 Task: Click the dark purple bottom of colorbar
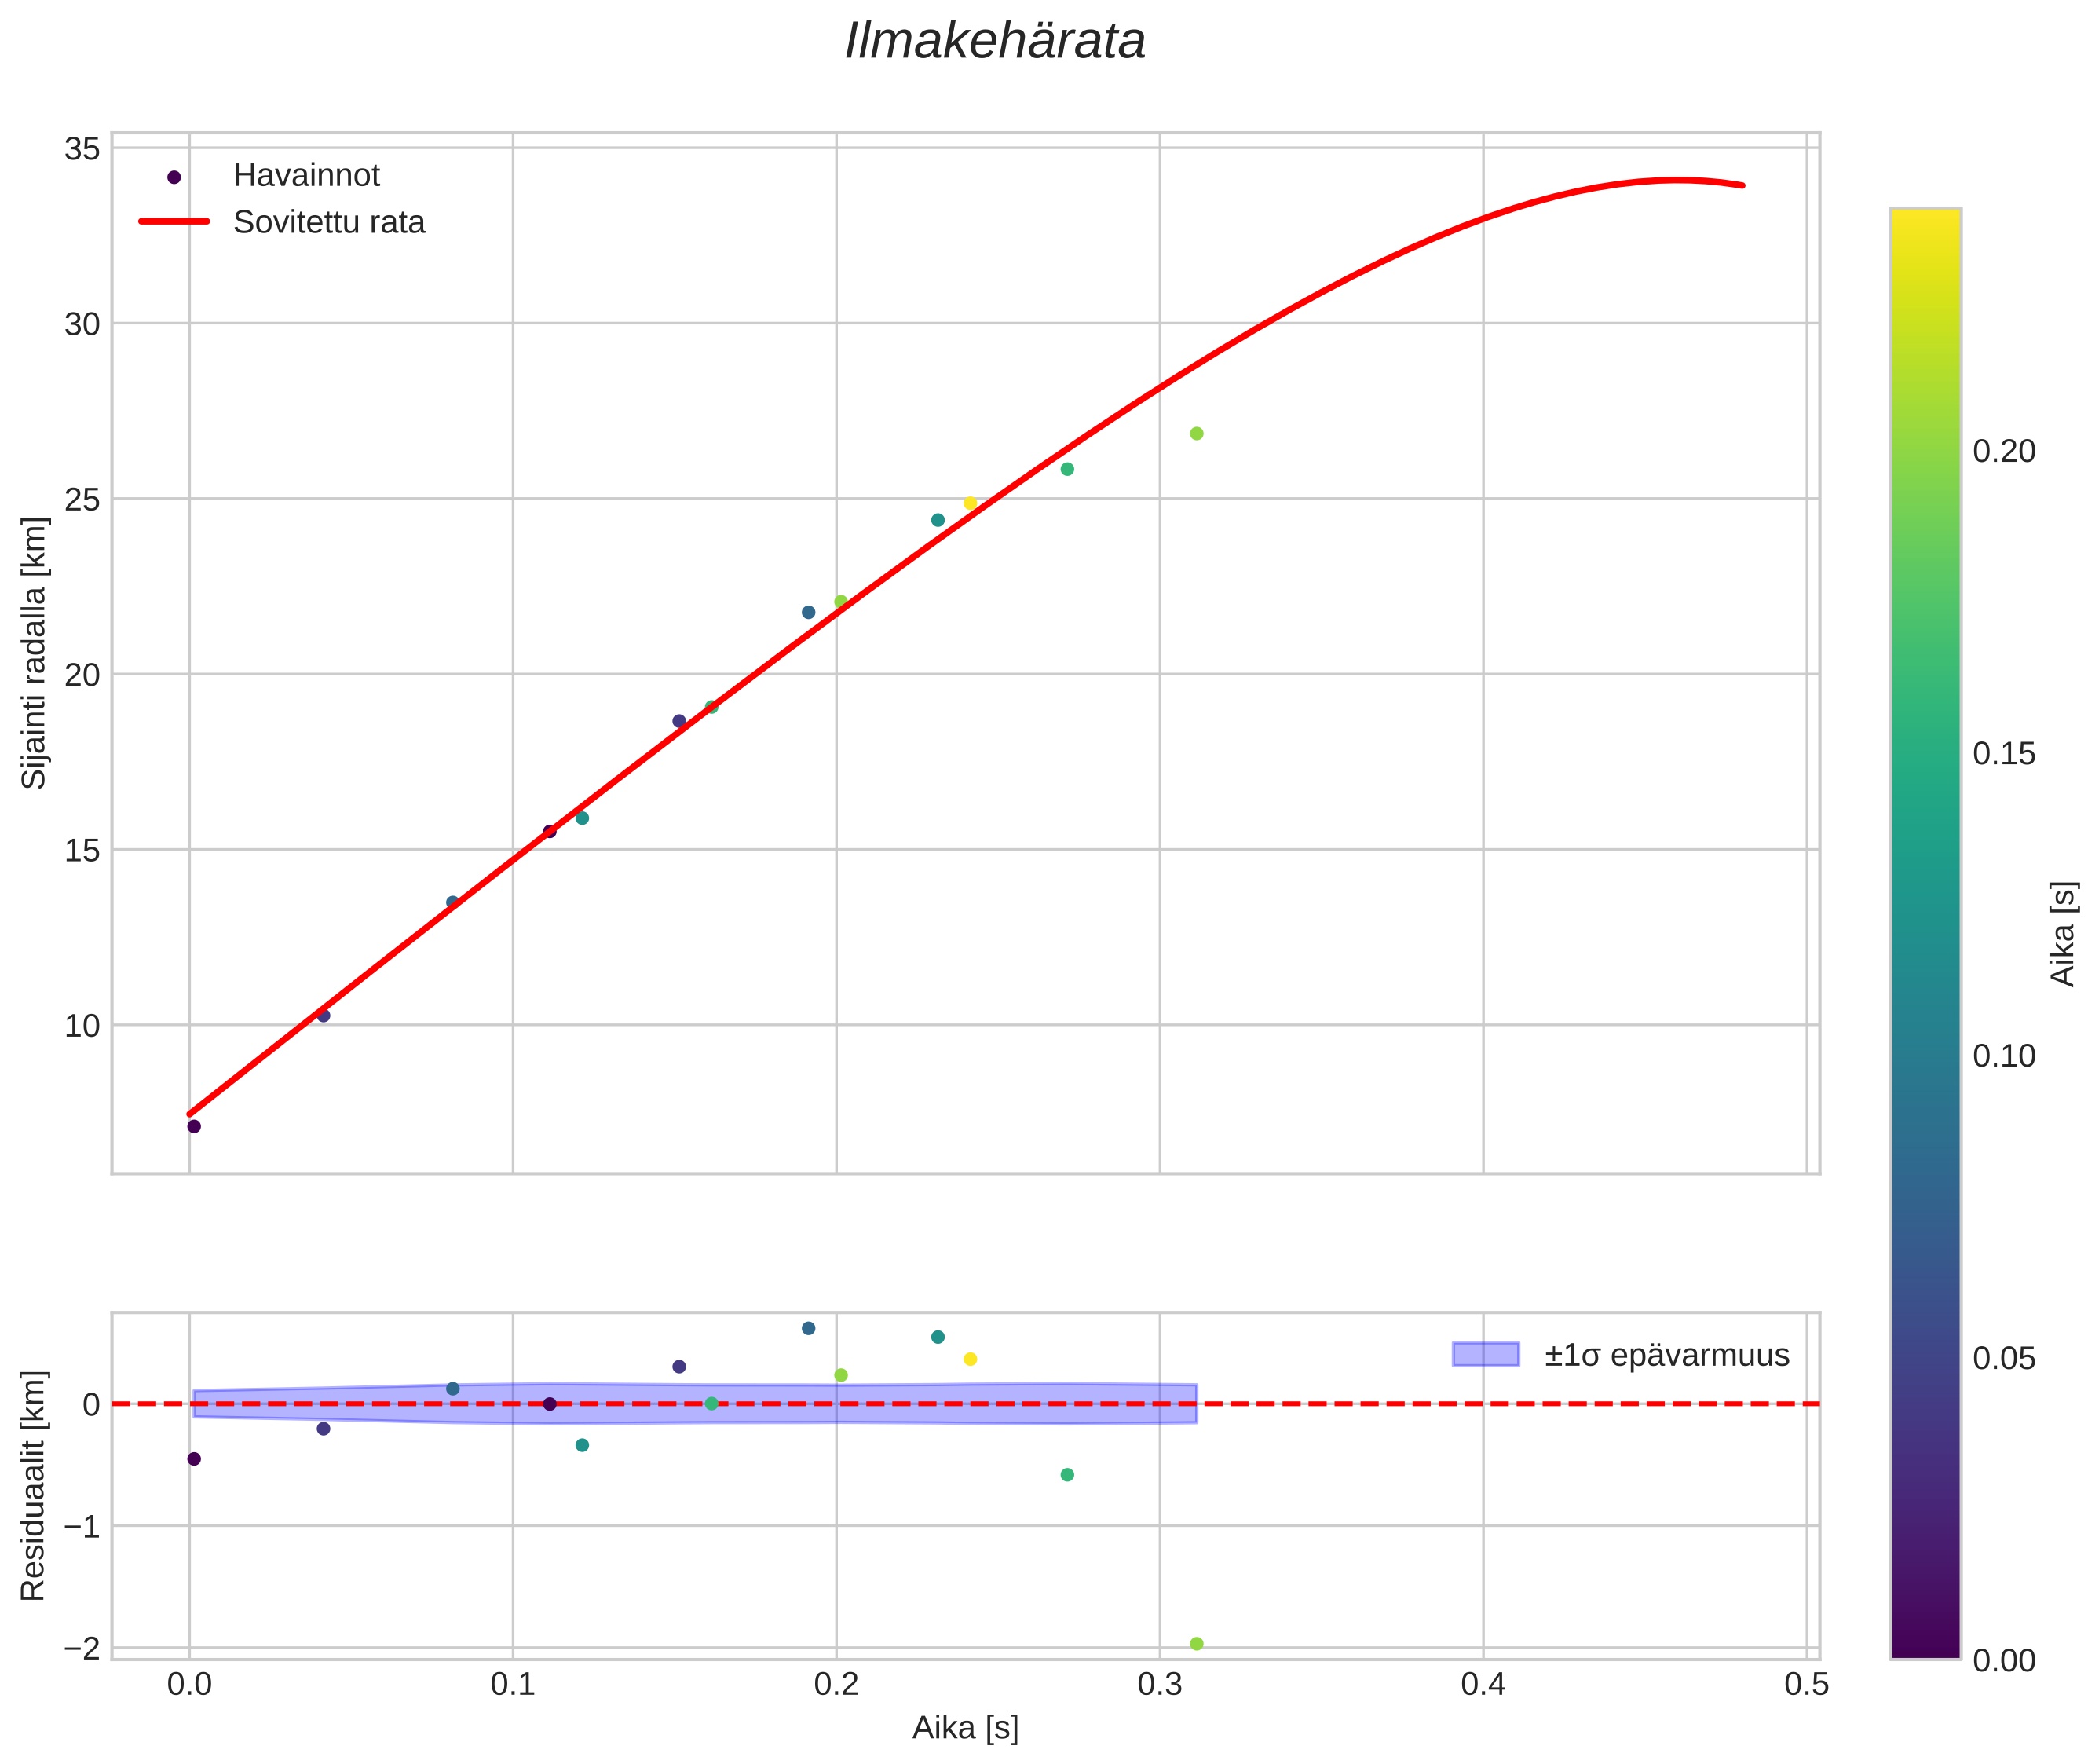point(1925,1647)
